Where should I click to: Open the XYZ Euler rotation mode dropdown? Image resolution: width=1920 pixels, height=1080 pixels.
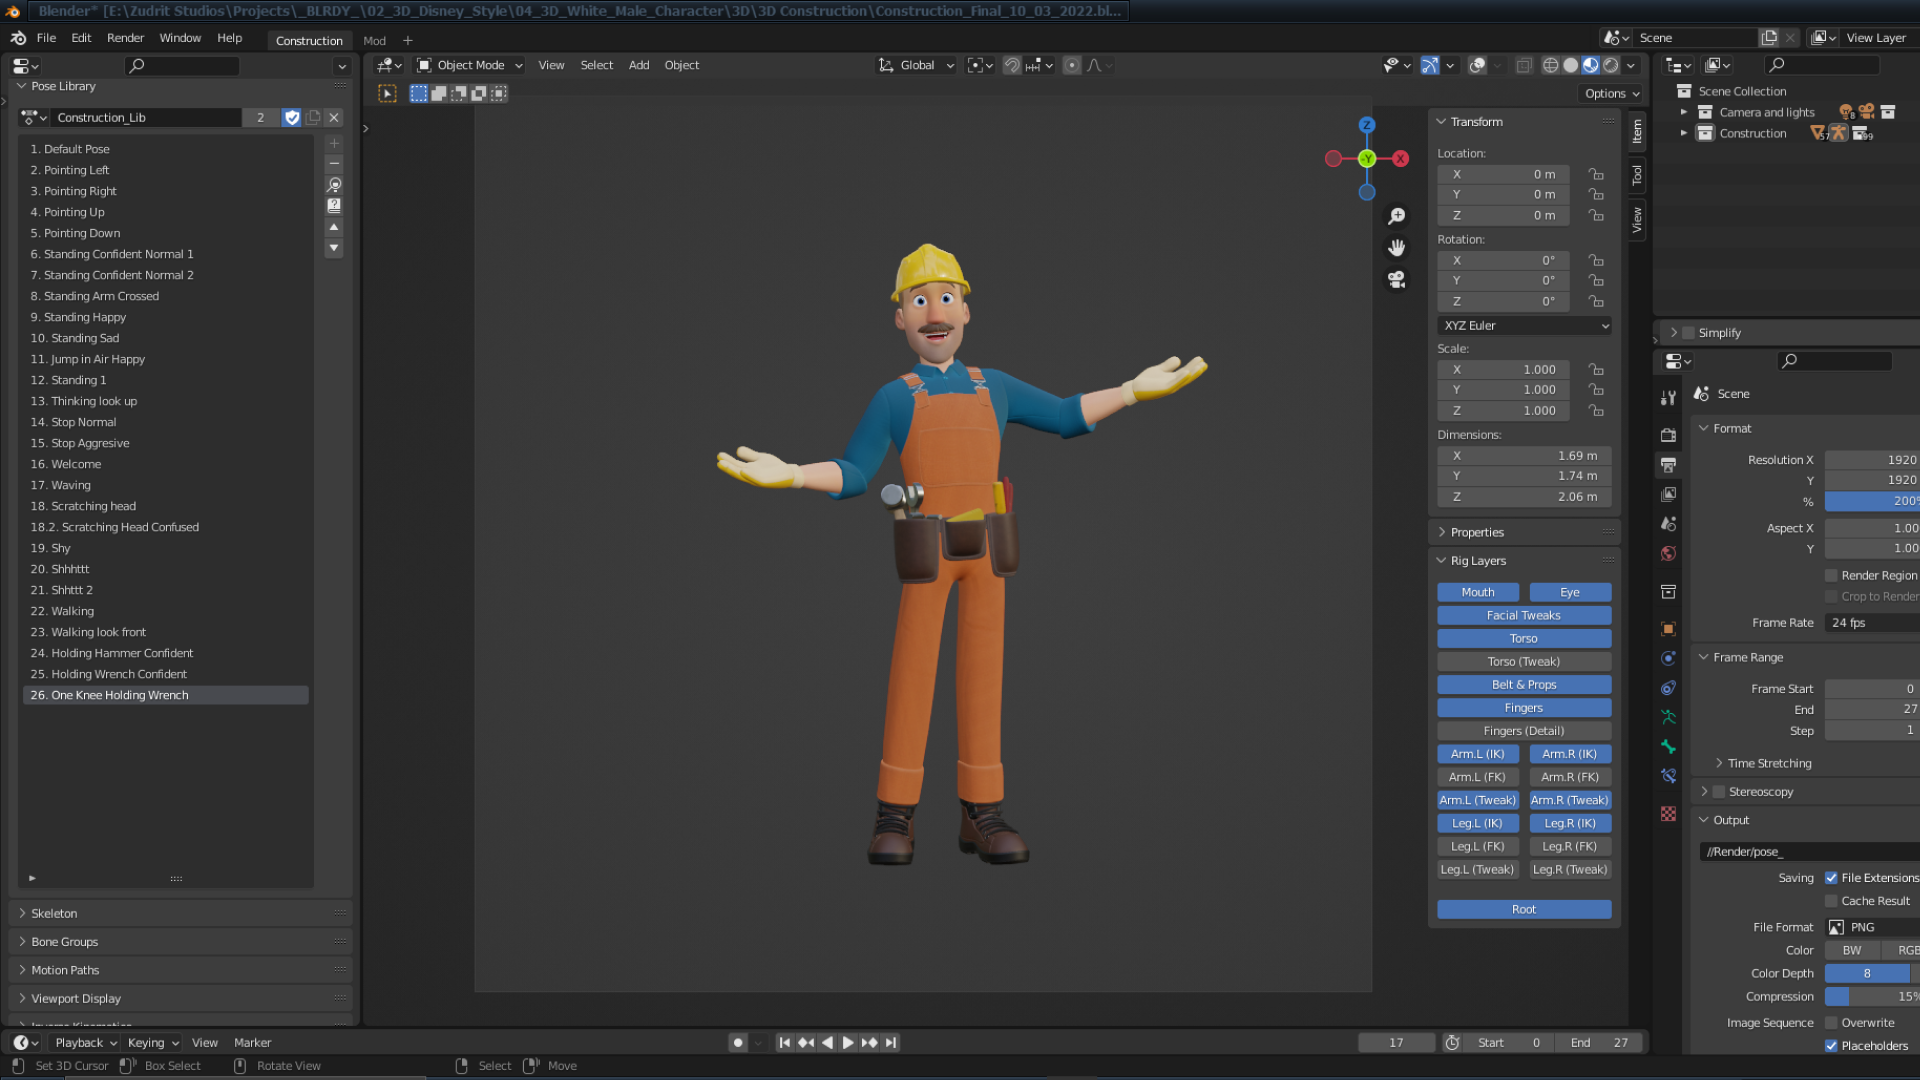point(1524,325)
